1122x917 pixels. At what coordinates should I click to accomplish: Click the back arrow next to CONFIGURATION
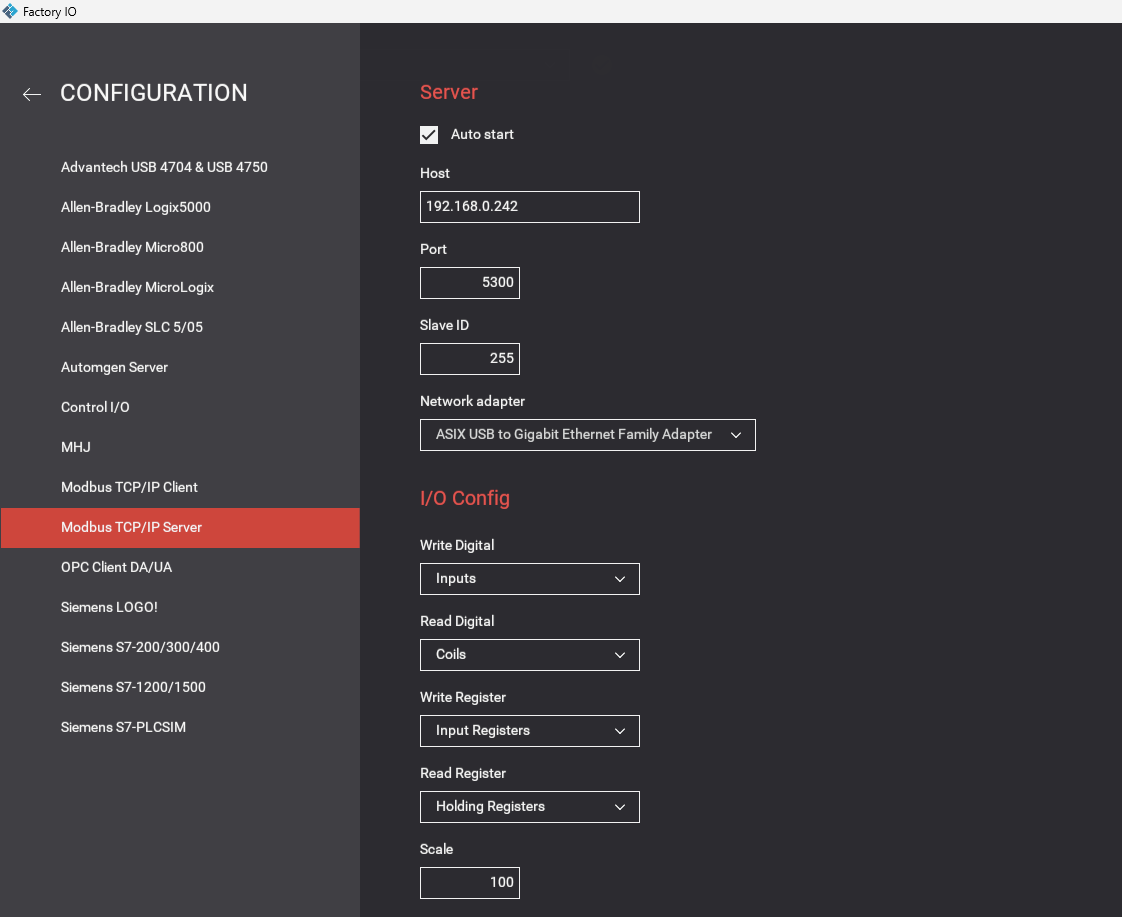coord(31,94)
